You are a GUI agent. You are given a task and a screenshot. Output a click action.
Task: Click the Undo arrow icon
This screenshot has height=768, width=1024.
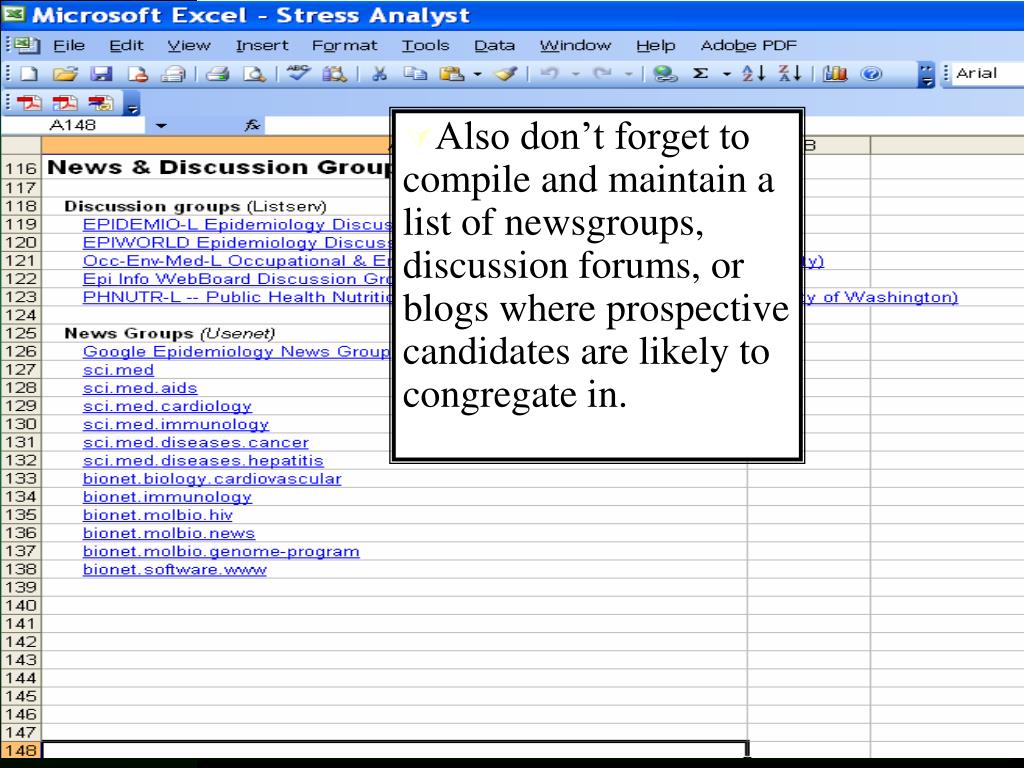click(549, 74)
